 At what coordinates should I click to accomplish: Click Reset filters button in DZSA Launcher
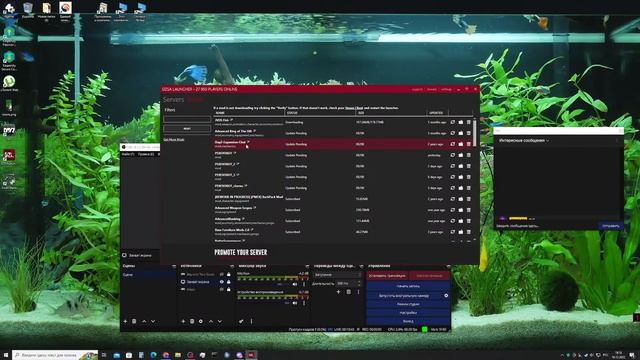[x=187, y=129]
